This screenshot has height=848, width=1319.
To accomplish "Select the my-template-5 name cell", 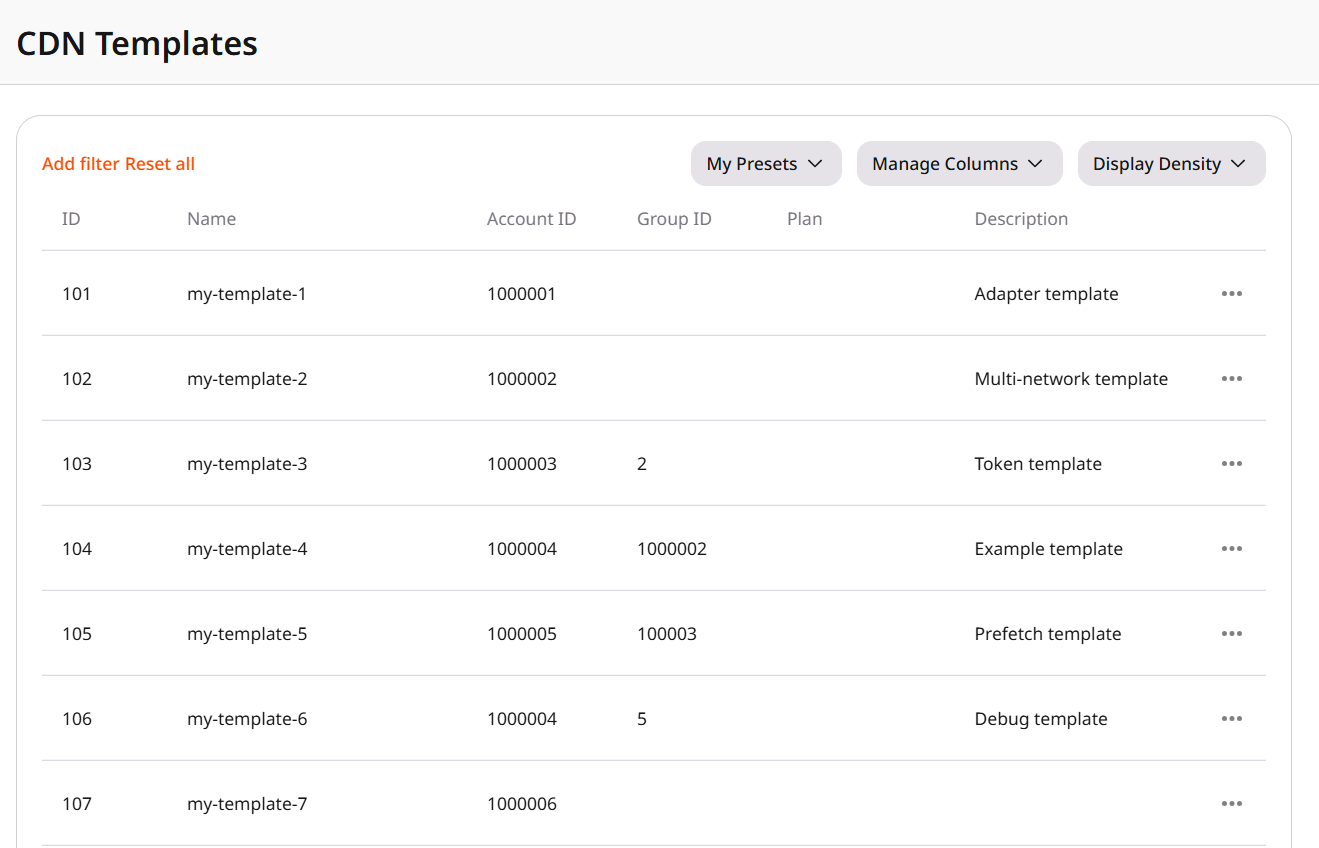I will (247, 634).
